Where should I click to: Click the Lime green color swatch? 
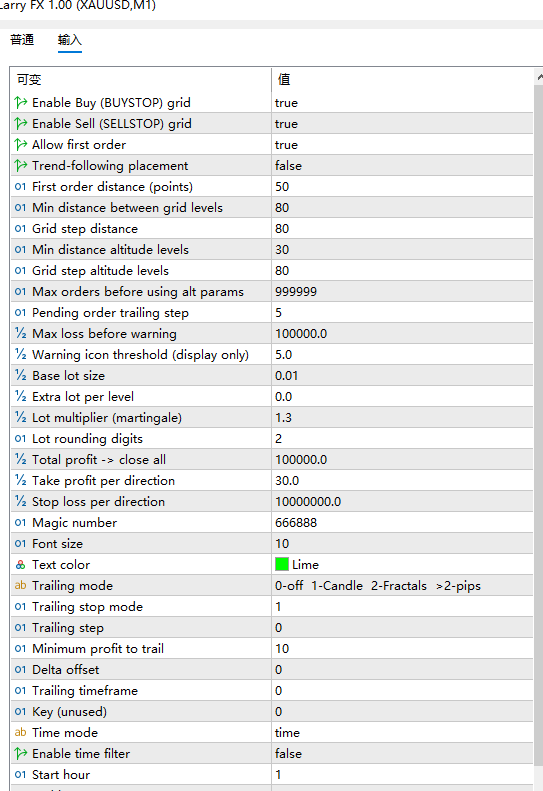282,564
